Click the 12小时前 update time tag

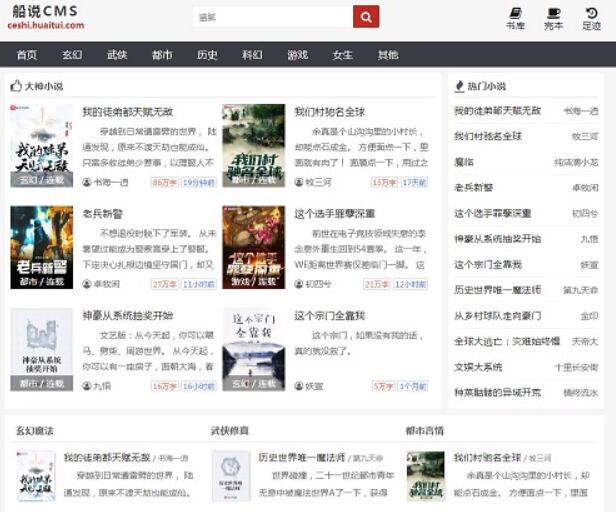tap(411, 284)
